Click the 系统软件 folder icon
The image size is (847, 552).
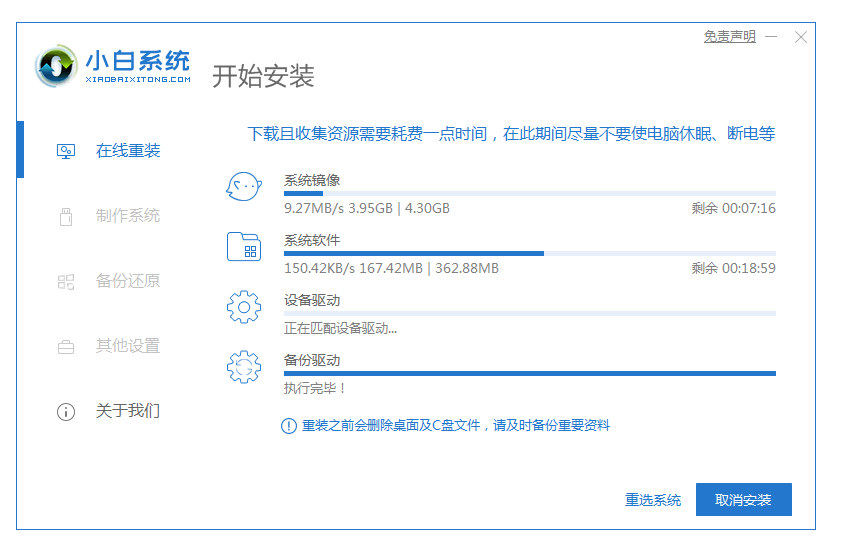click(243, 247)
